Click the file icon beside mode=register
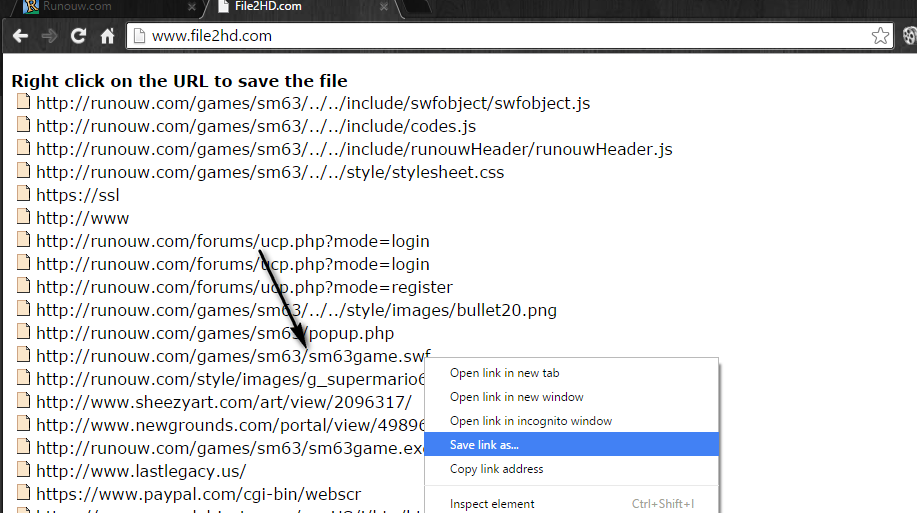917x513 pixels. point(23,285)
